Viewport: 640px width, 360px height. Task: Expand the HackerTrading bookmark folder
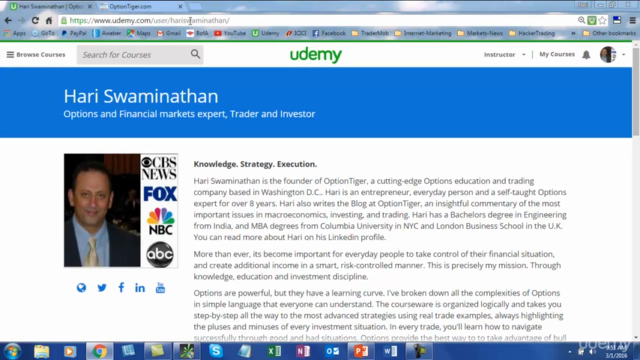[532, 33]
